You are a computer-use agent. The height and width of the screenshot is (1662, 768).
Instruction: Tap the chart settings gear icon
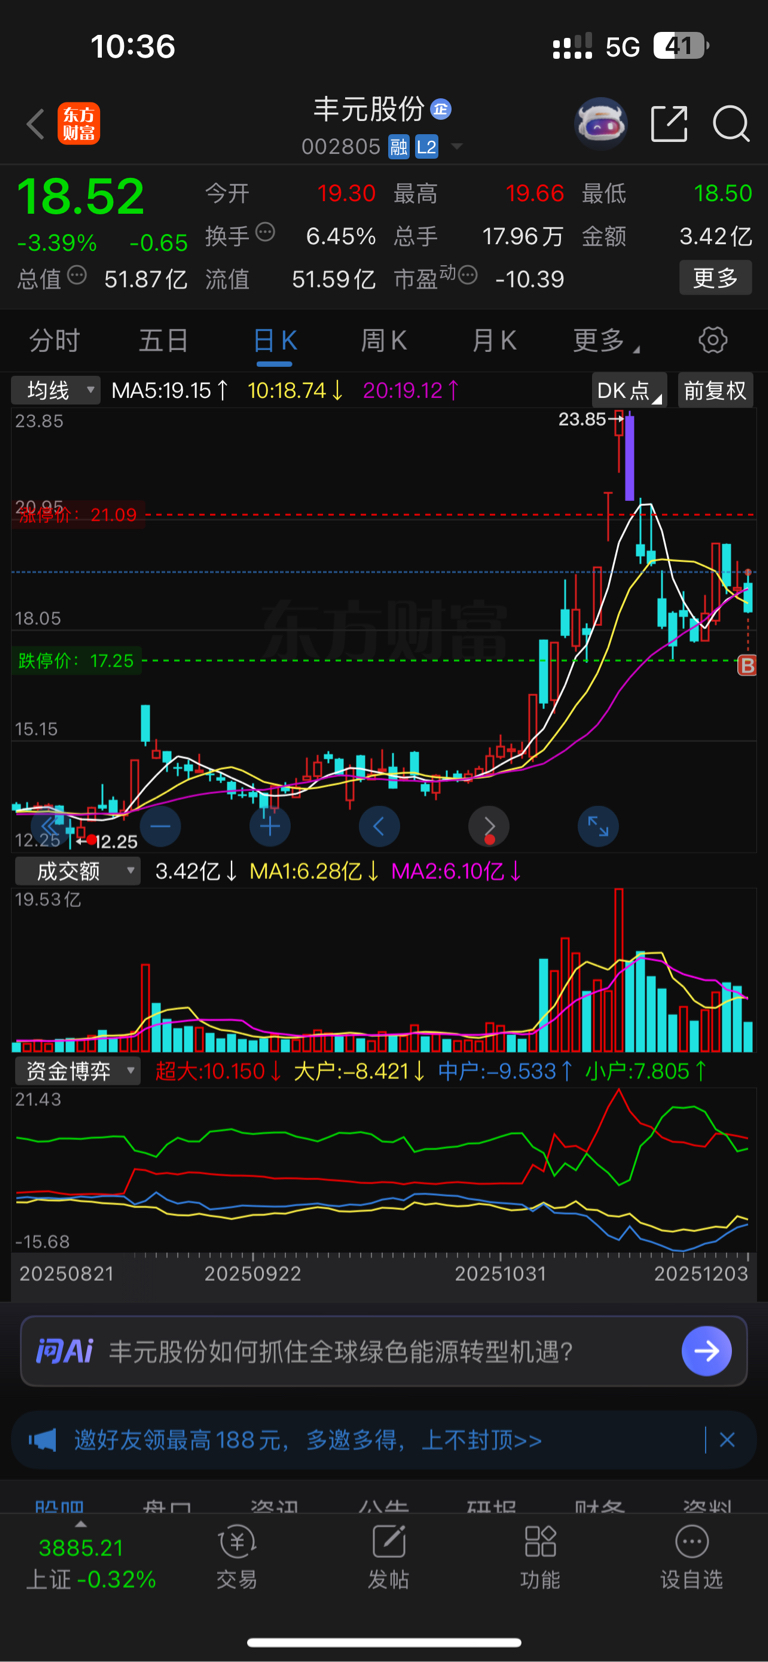713,340
